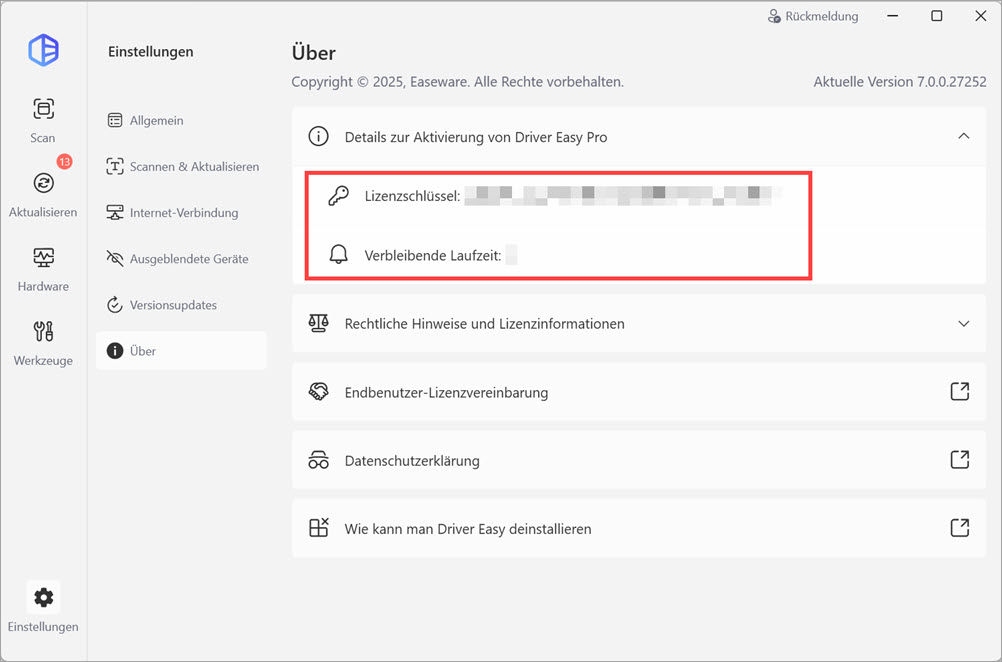Click the Driver Easy logo icon
Image resolution: width=1002 pixels, height=662 pixels.
click(43, 50)
